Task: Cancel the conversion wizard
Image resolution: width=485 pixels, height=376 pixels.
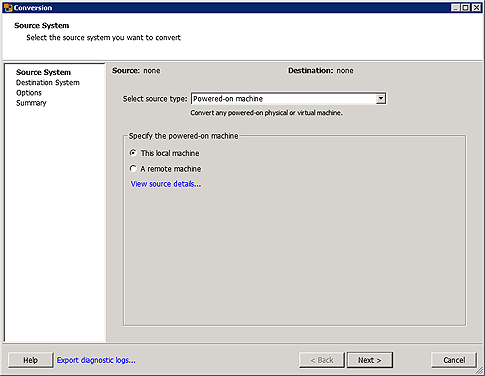Action: pyautogui.click(x=454, y=360)
